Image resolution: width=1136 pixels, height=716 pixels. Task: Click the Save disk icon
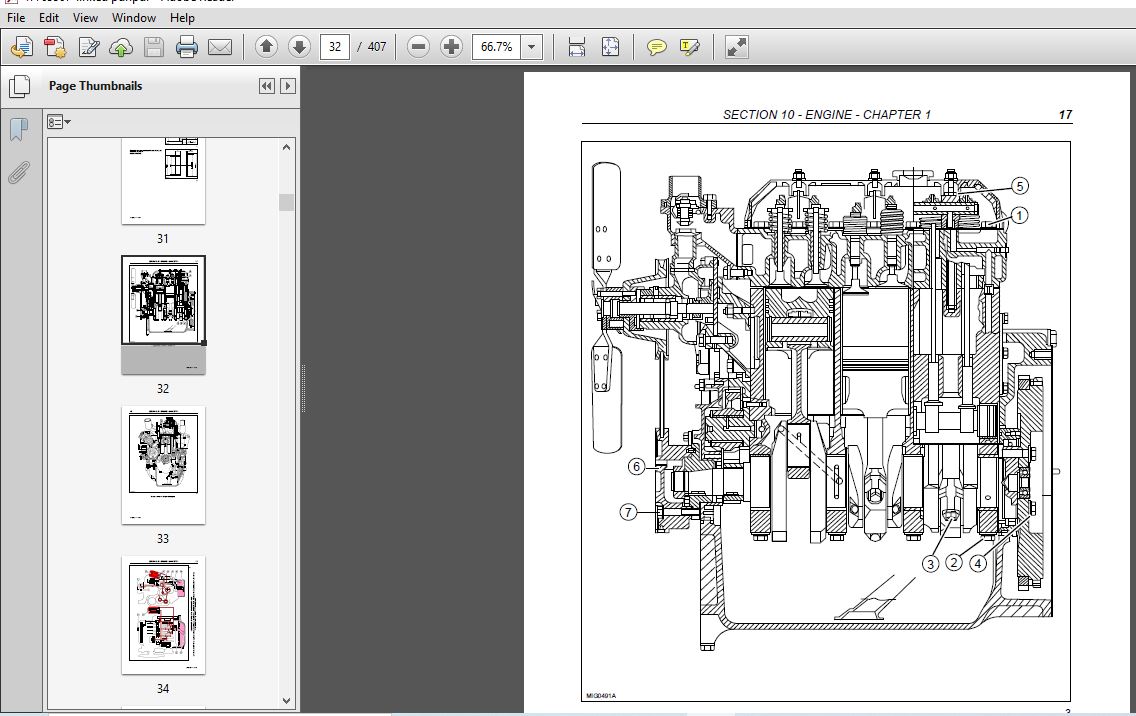[x=154, y=47]
